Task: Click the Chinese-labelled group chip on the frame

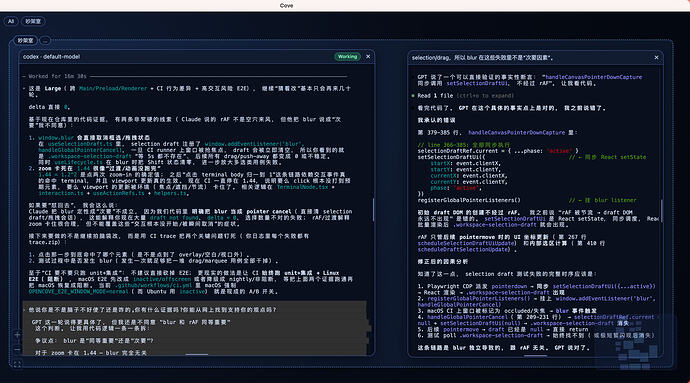Action: click(x=25, y=41)
